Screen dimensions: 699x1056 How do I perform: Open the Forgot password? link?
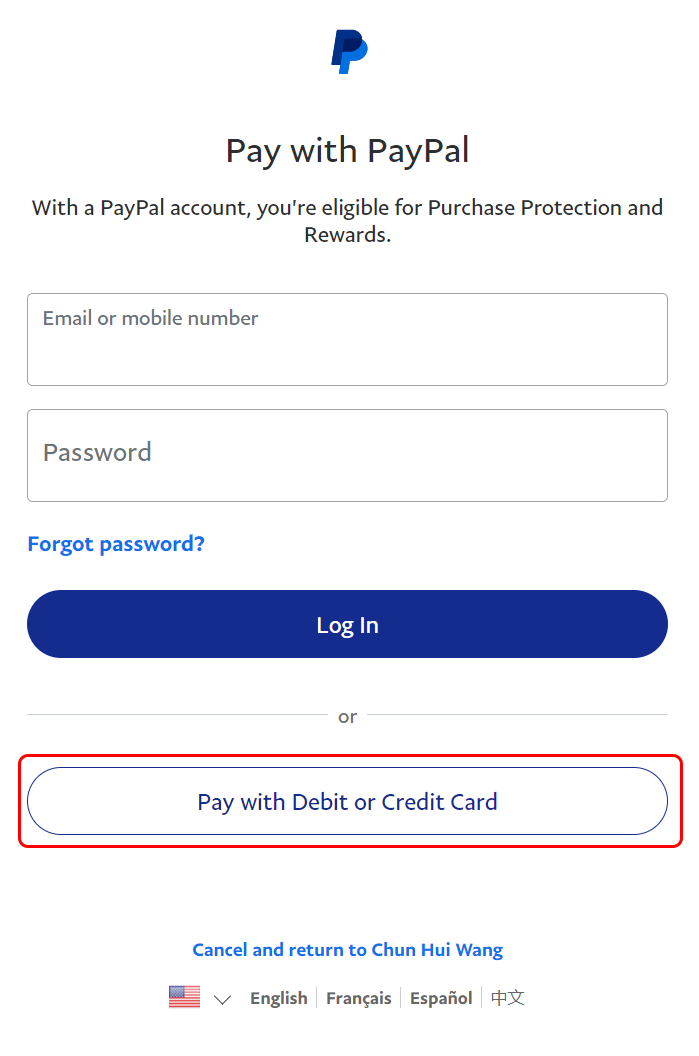coord(116,544)
